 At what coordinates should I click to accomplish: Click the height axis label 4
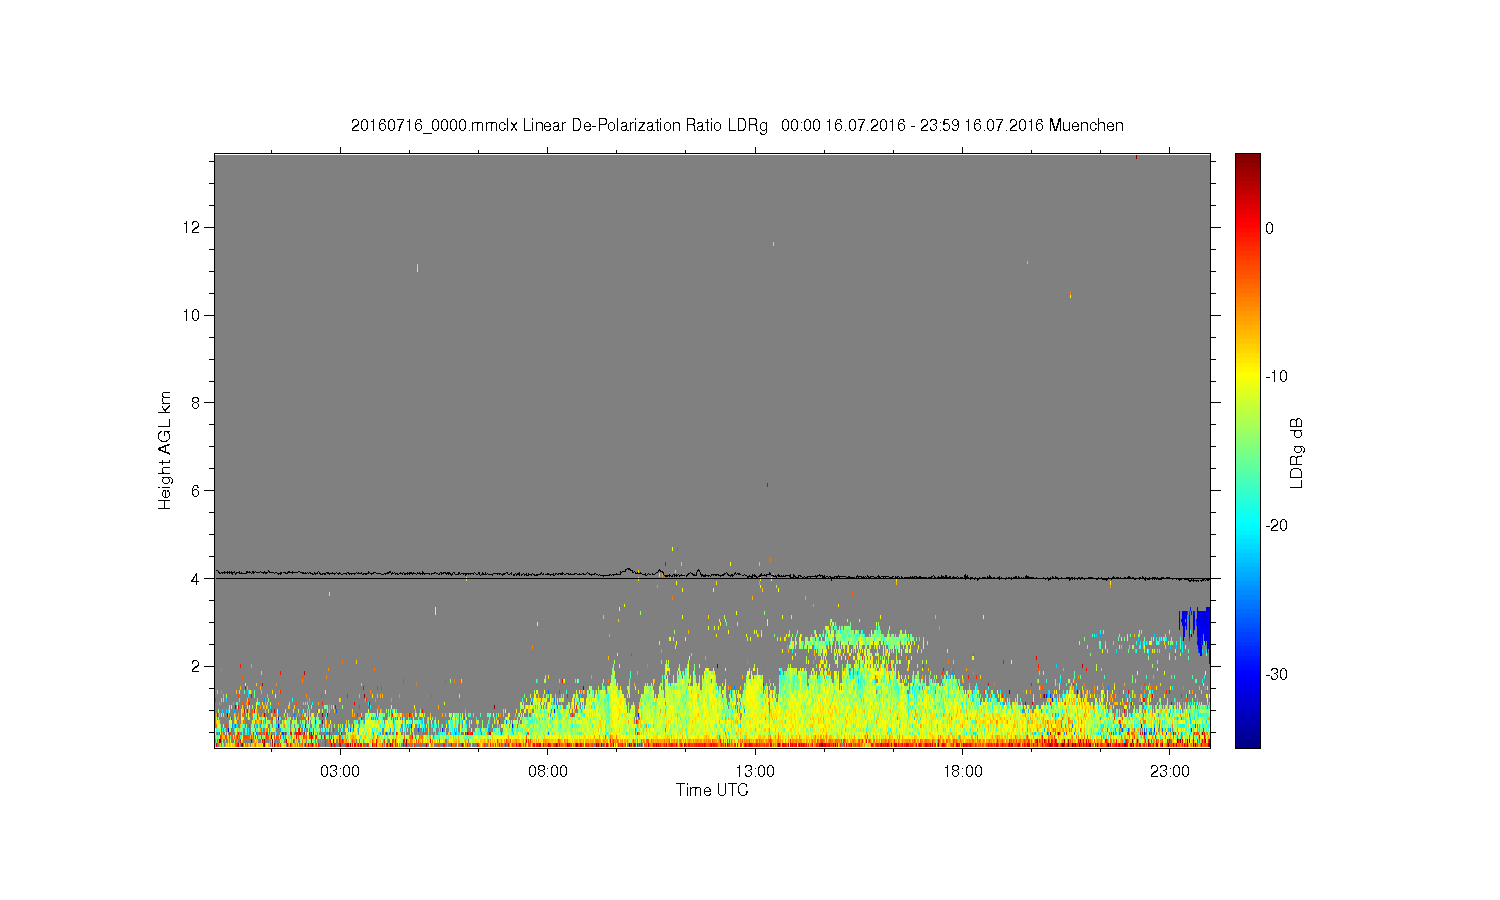pyautogui.click(x=196, y=579)
